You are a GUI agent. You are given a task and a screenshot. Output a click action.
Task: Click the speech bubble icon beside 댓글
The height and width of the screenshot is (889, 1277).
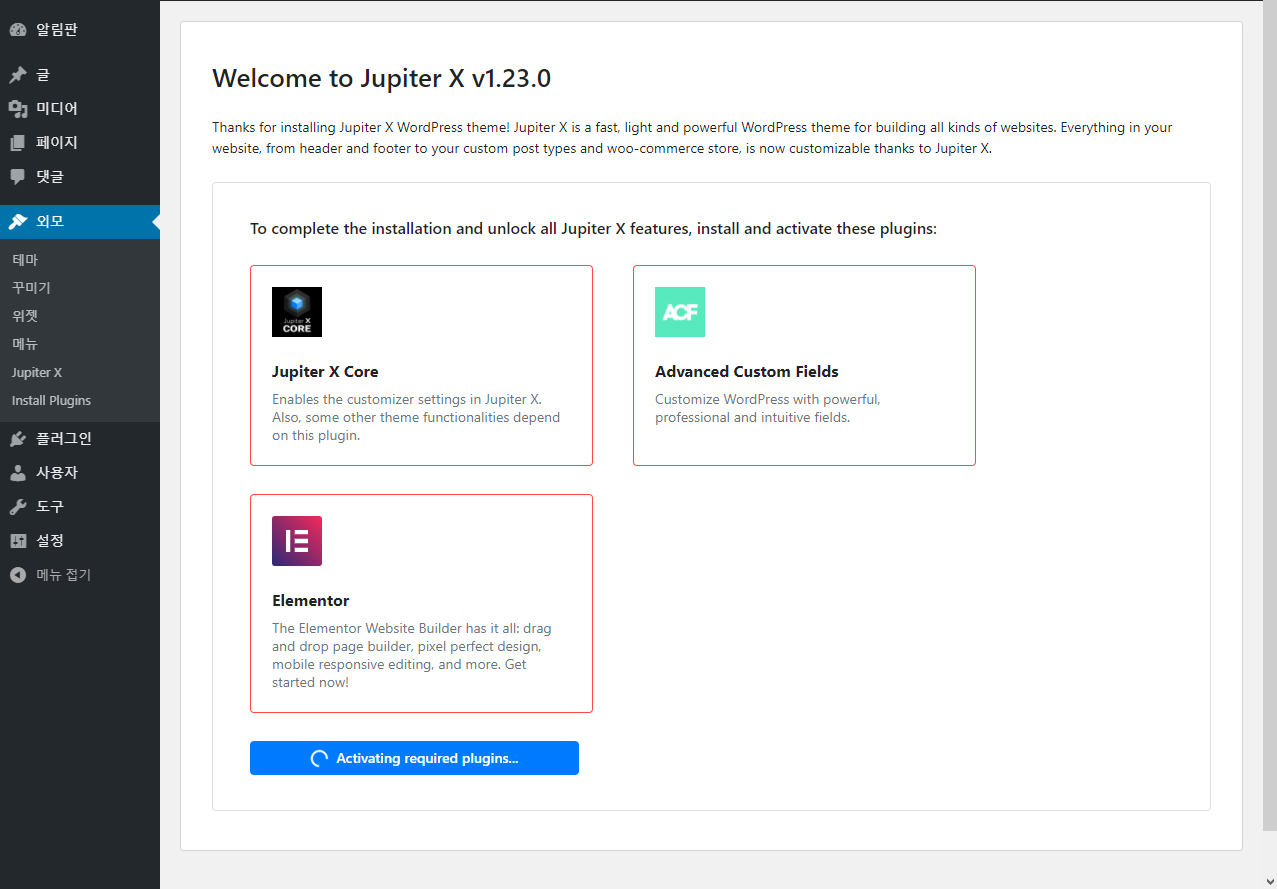coord(18,177)
